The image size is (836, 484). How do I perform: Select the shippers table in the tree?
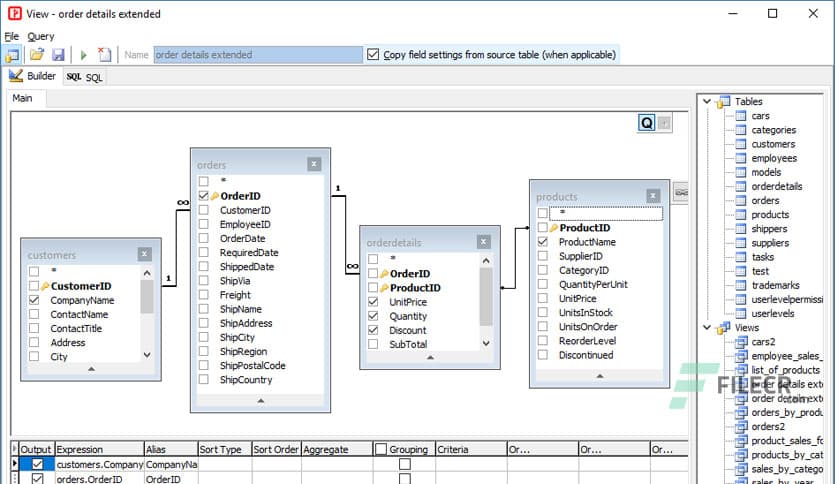click(x=769, y=229)
